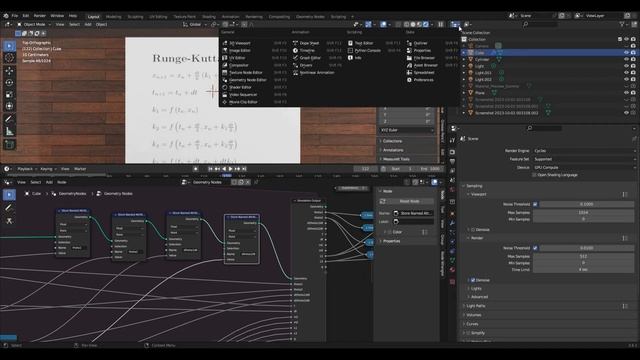Toggle viewport visibility of Light.001

tap(626, 73)
